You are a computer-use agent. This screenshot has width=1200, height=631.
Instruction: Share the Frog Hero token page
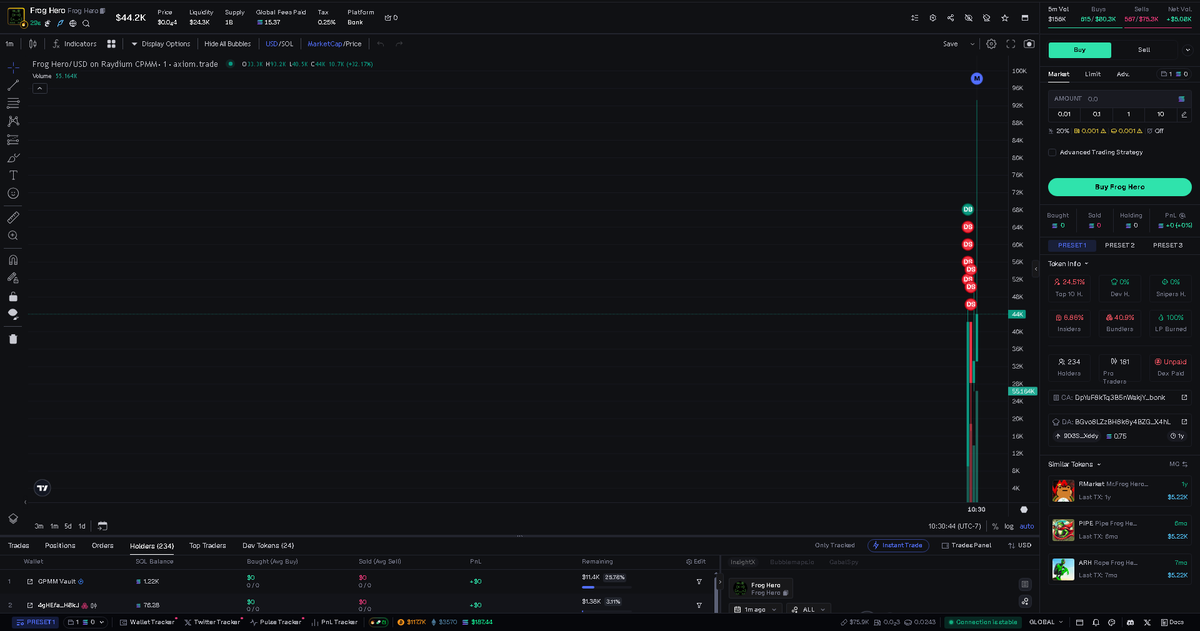pyautogui.click(x=951, y=18)
